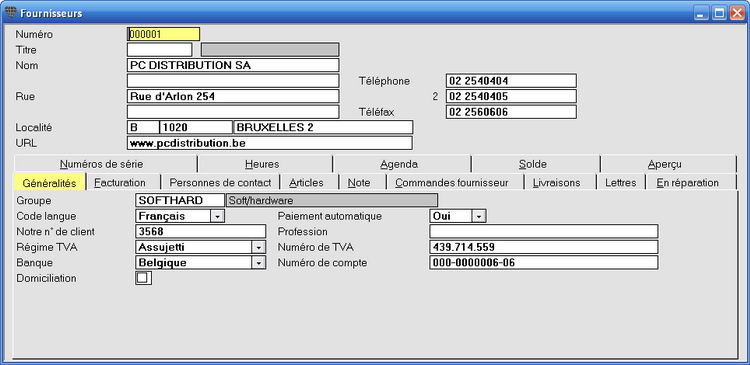Expand the Paiement automatique dropdown
Viewport: 750px width, 365px height.
pyautogui.click(x=479, y=216)
